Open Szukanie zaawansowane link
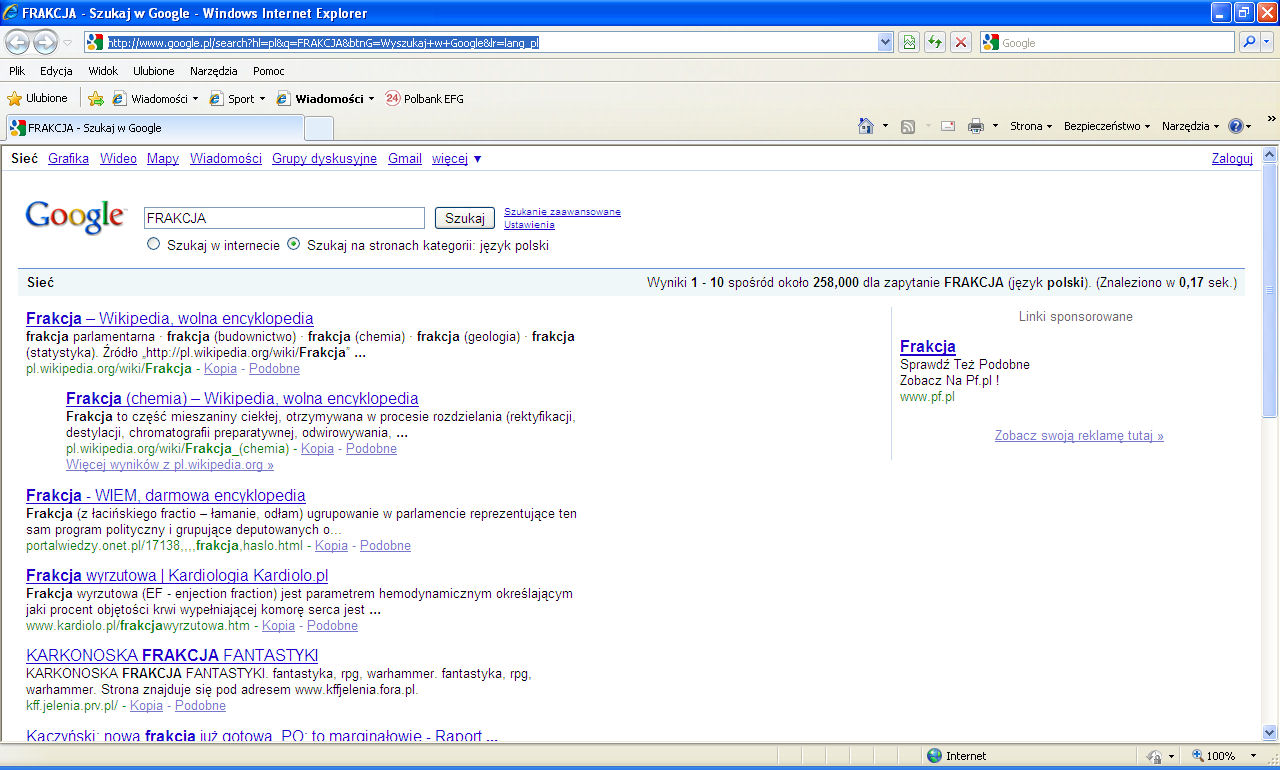 point(562,212)
